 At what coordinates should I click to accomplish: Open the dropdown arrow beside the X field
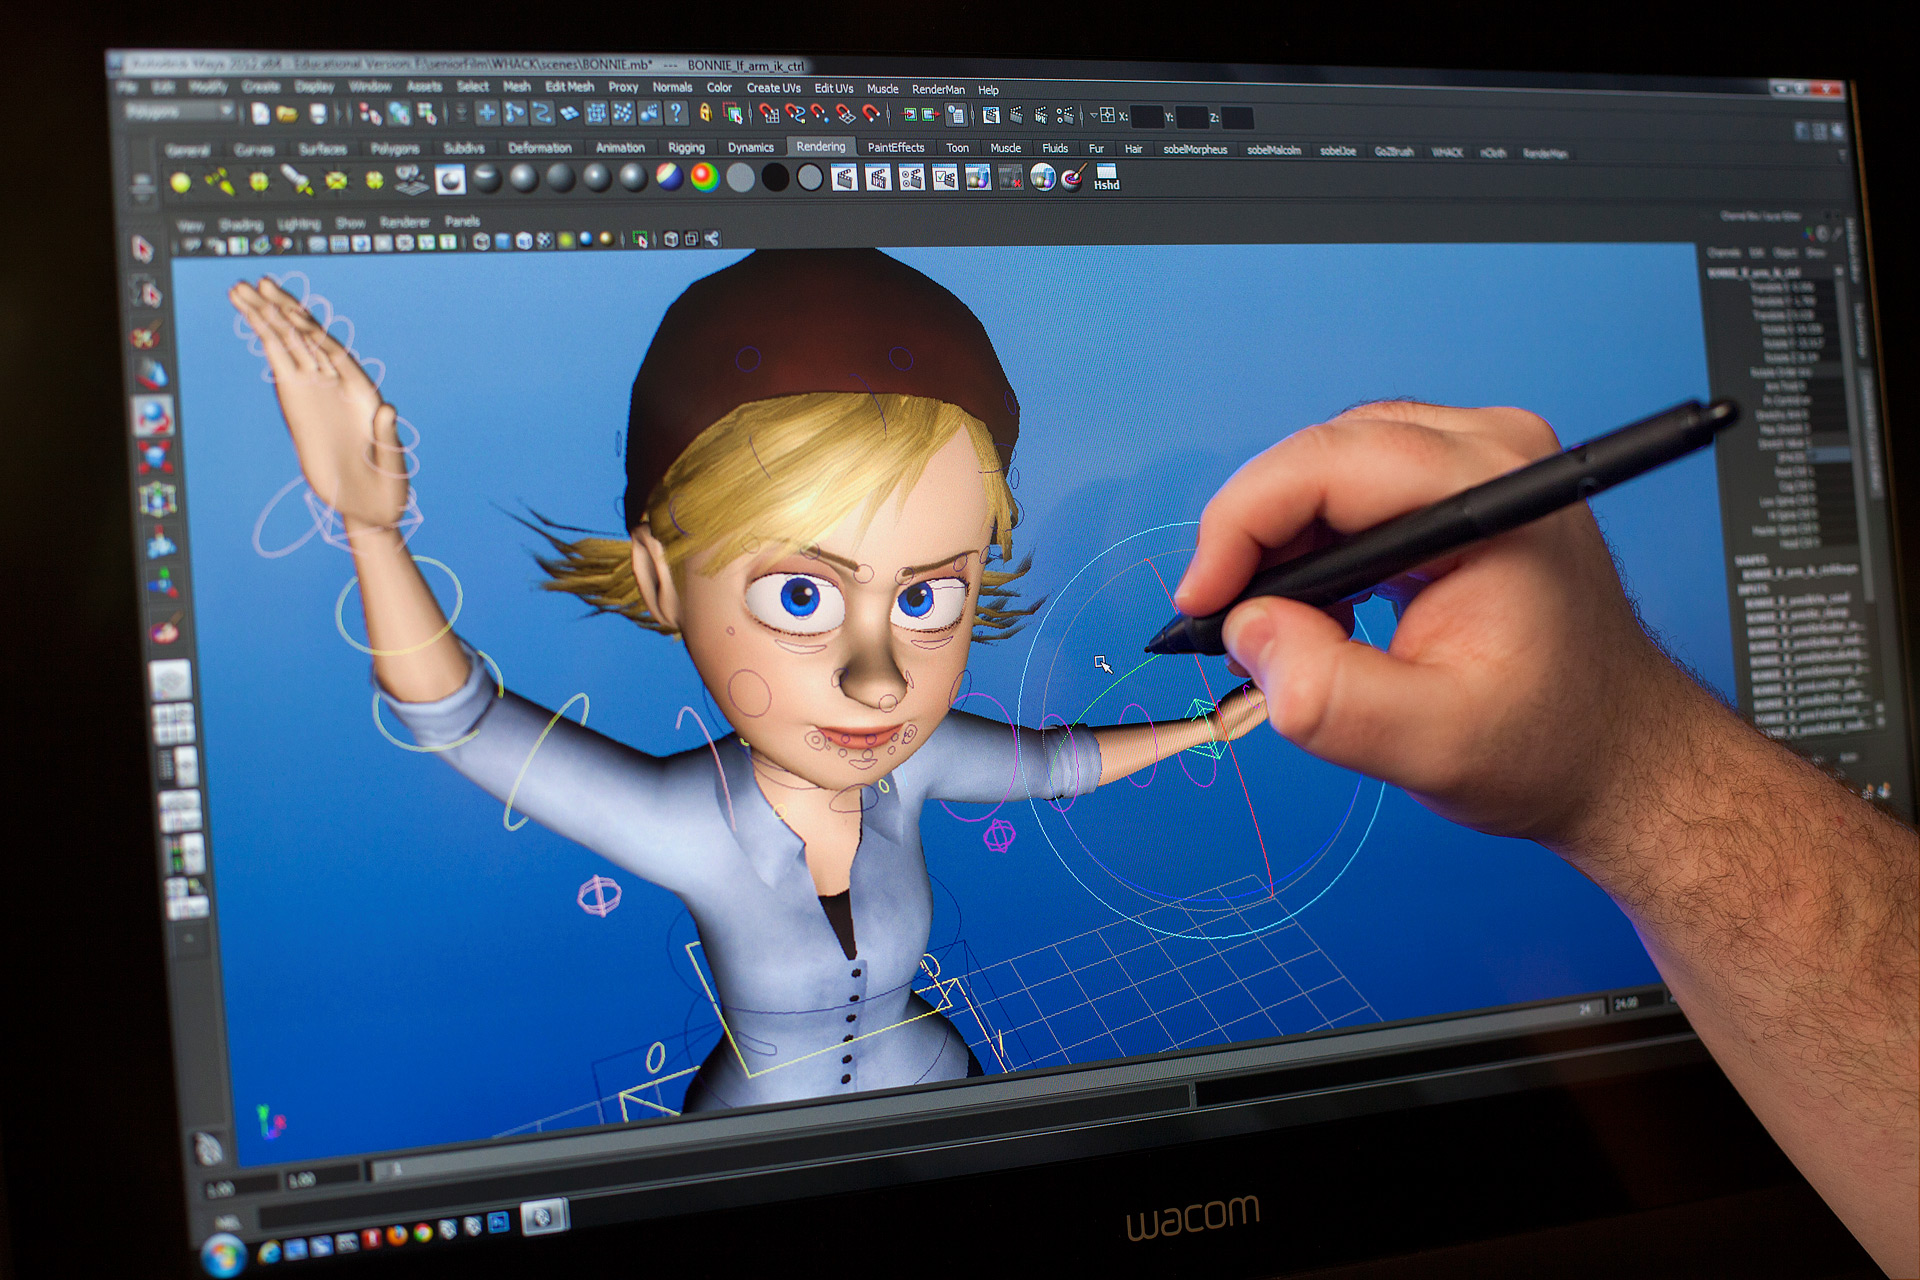click(1093, 116)
